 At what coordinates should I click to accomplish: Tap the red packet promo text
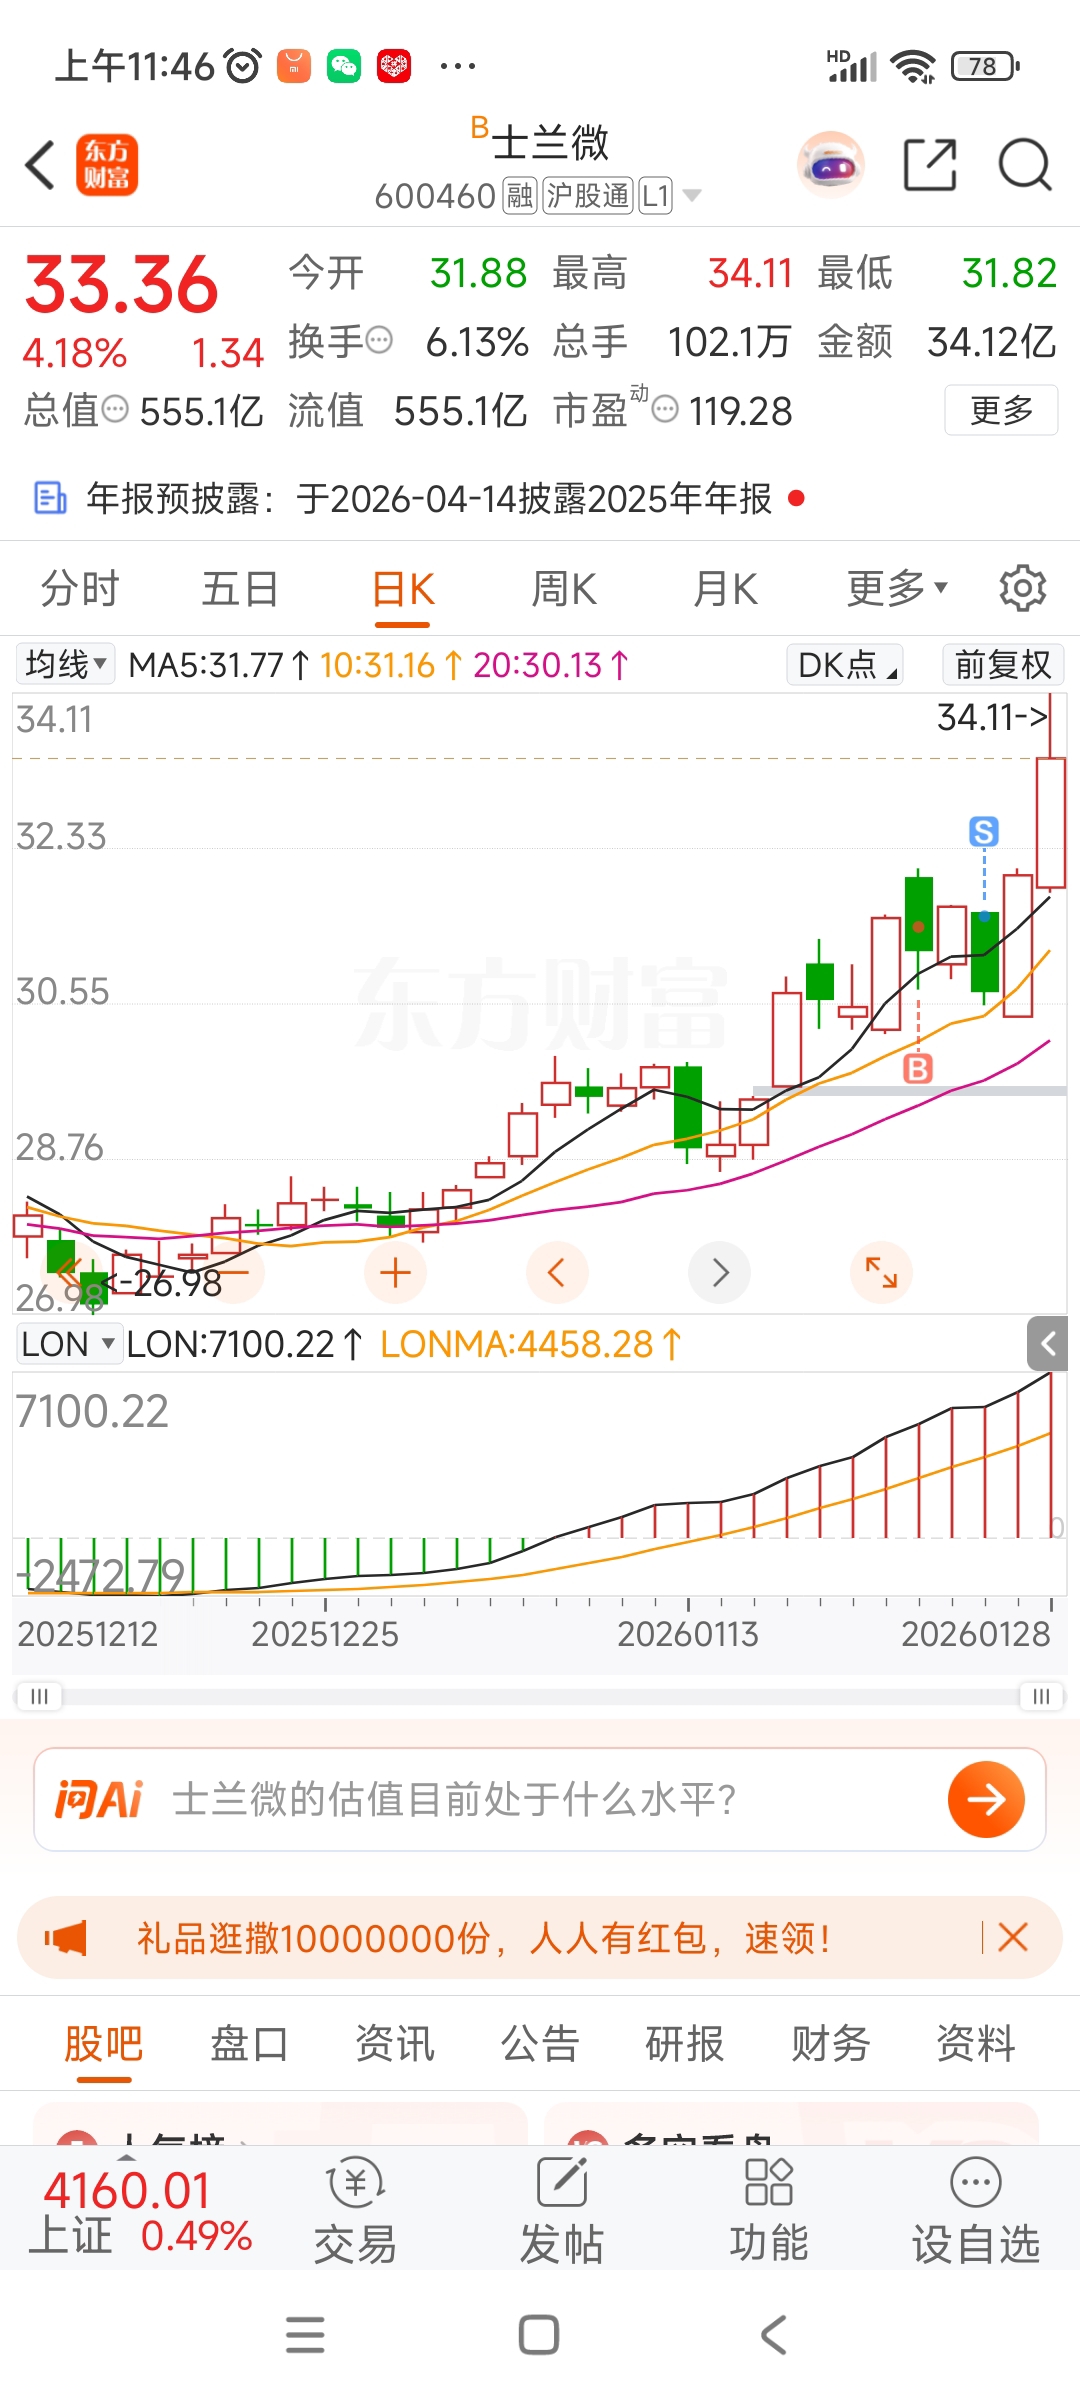pos(484,1938)
